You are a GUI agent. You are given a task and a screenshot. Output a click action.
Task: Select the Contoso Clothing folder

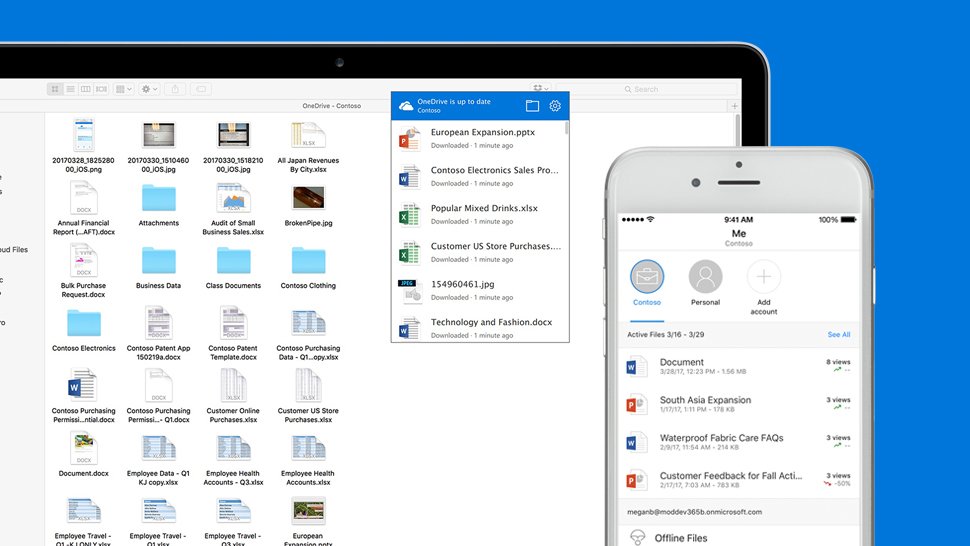coord(308,268)
